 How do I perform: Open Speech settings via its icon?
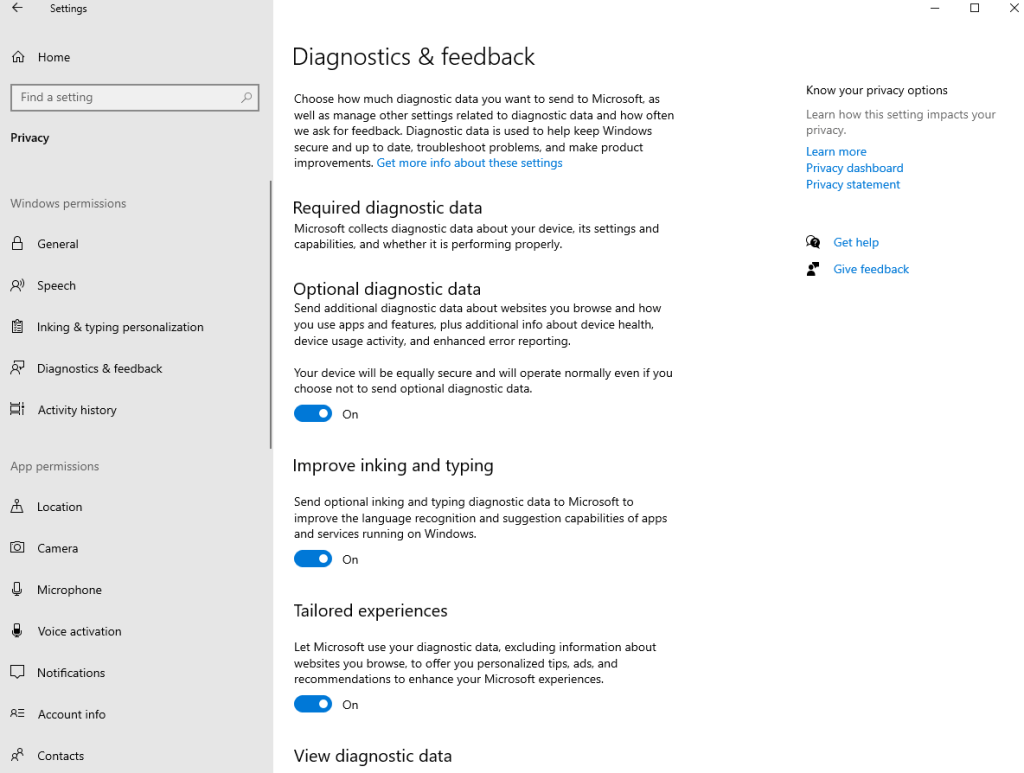(x=18, y=285)
